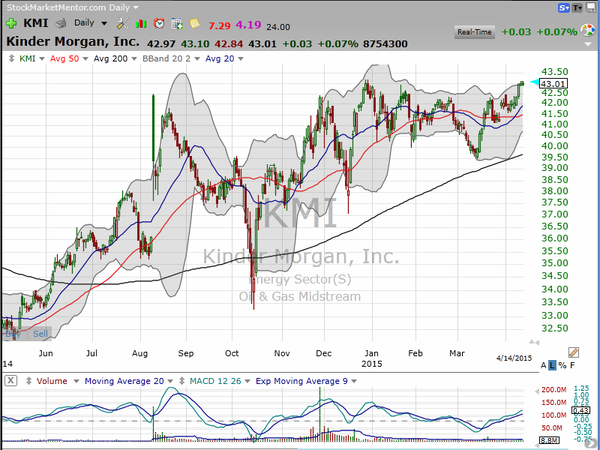
Task: Open the Exp Moving Average 9 dropdown
Action: click(x=354, y=381)
